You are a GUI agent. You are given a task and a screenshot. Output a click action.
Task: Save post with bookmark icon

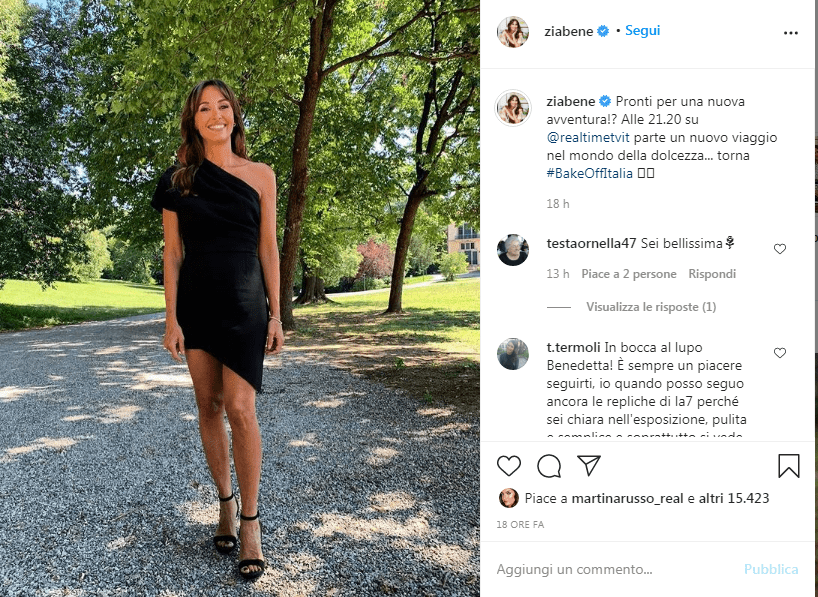[x=789, y=465]
